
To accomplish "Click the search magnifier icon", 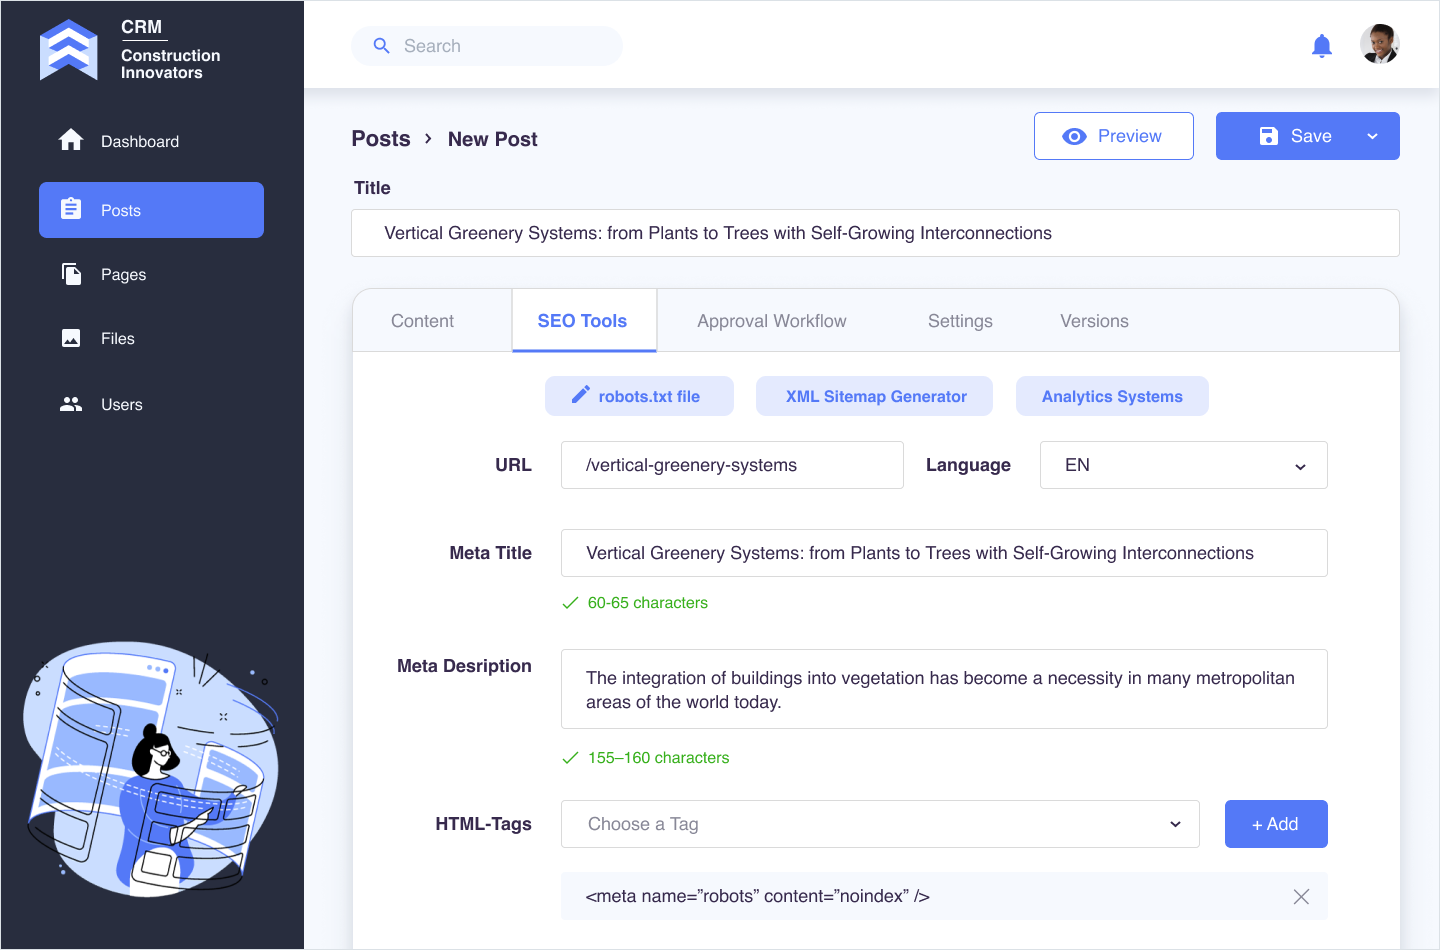I will point(381,46).
